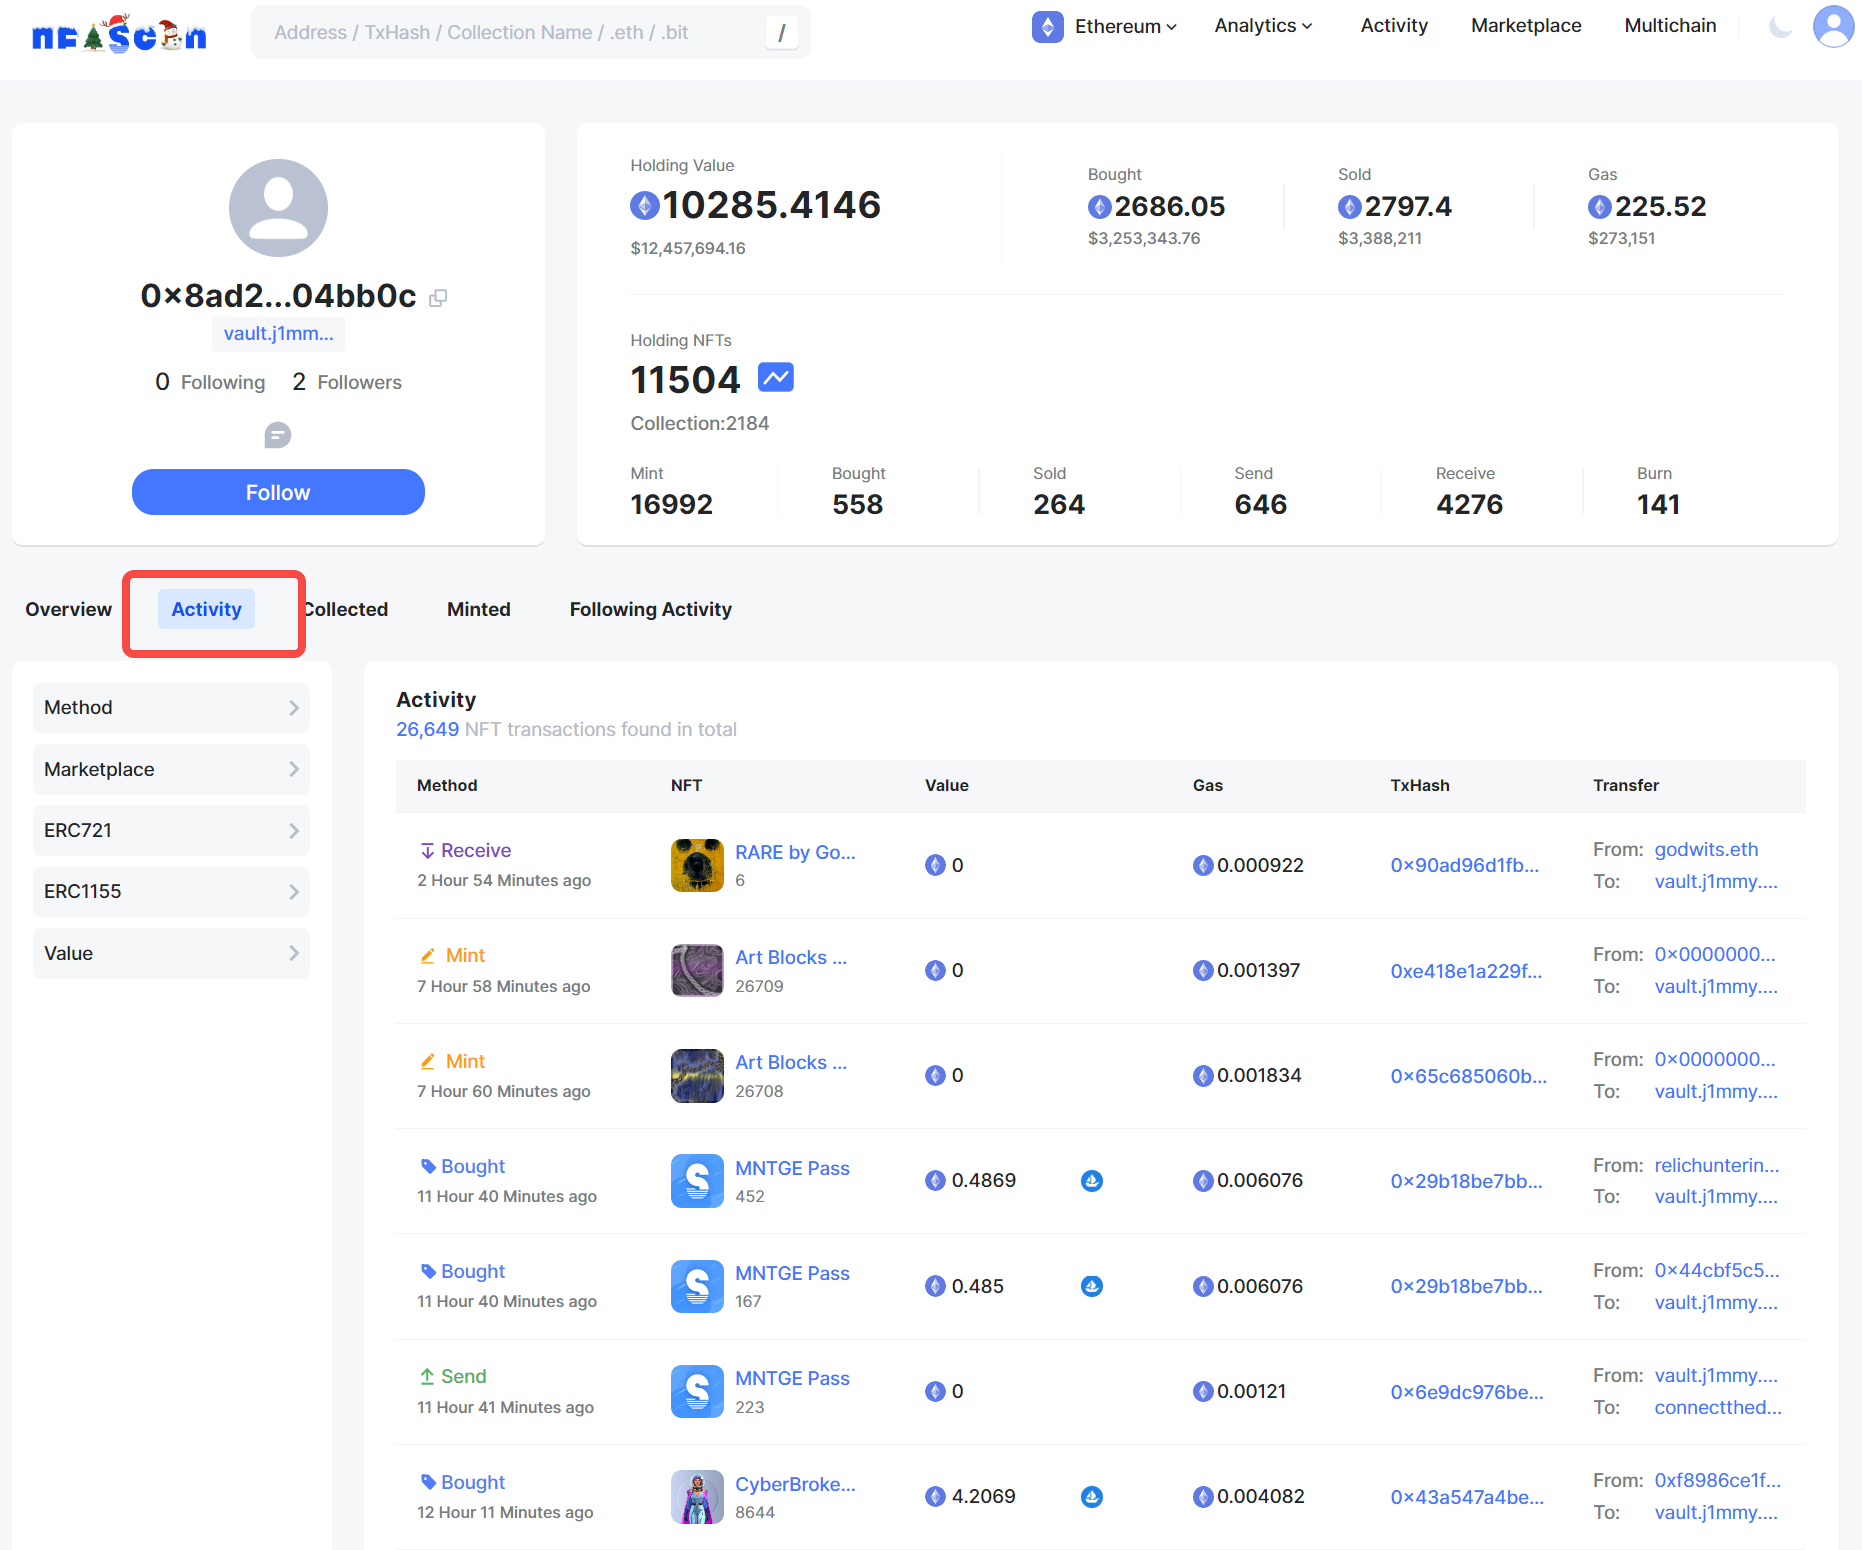Open the chat message icon under followers
This screenshot has width=1862, height=1550.
278,435
